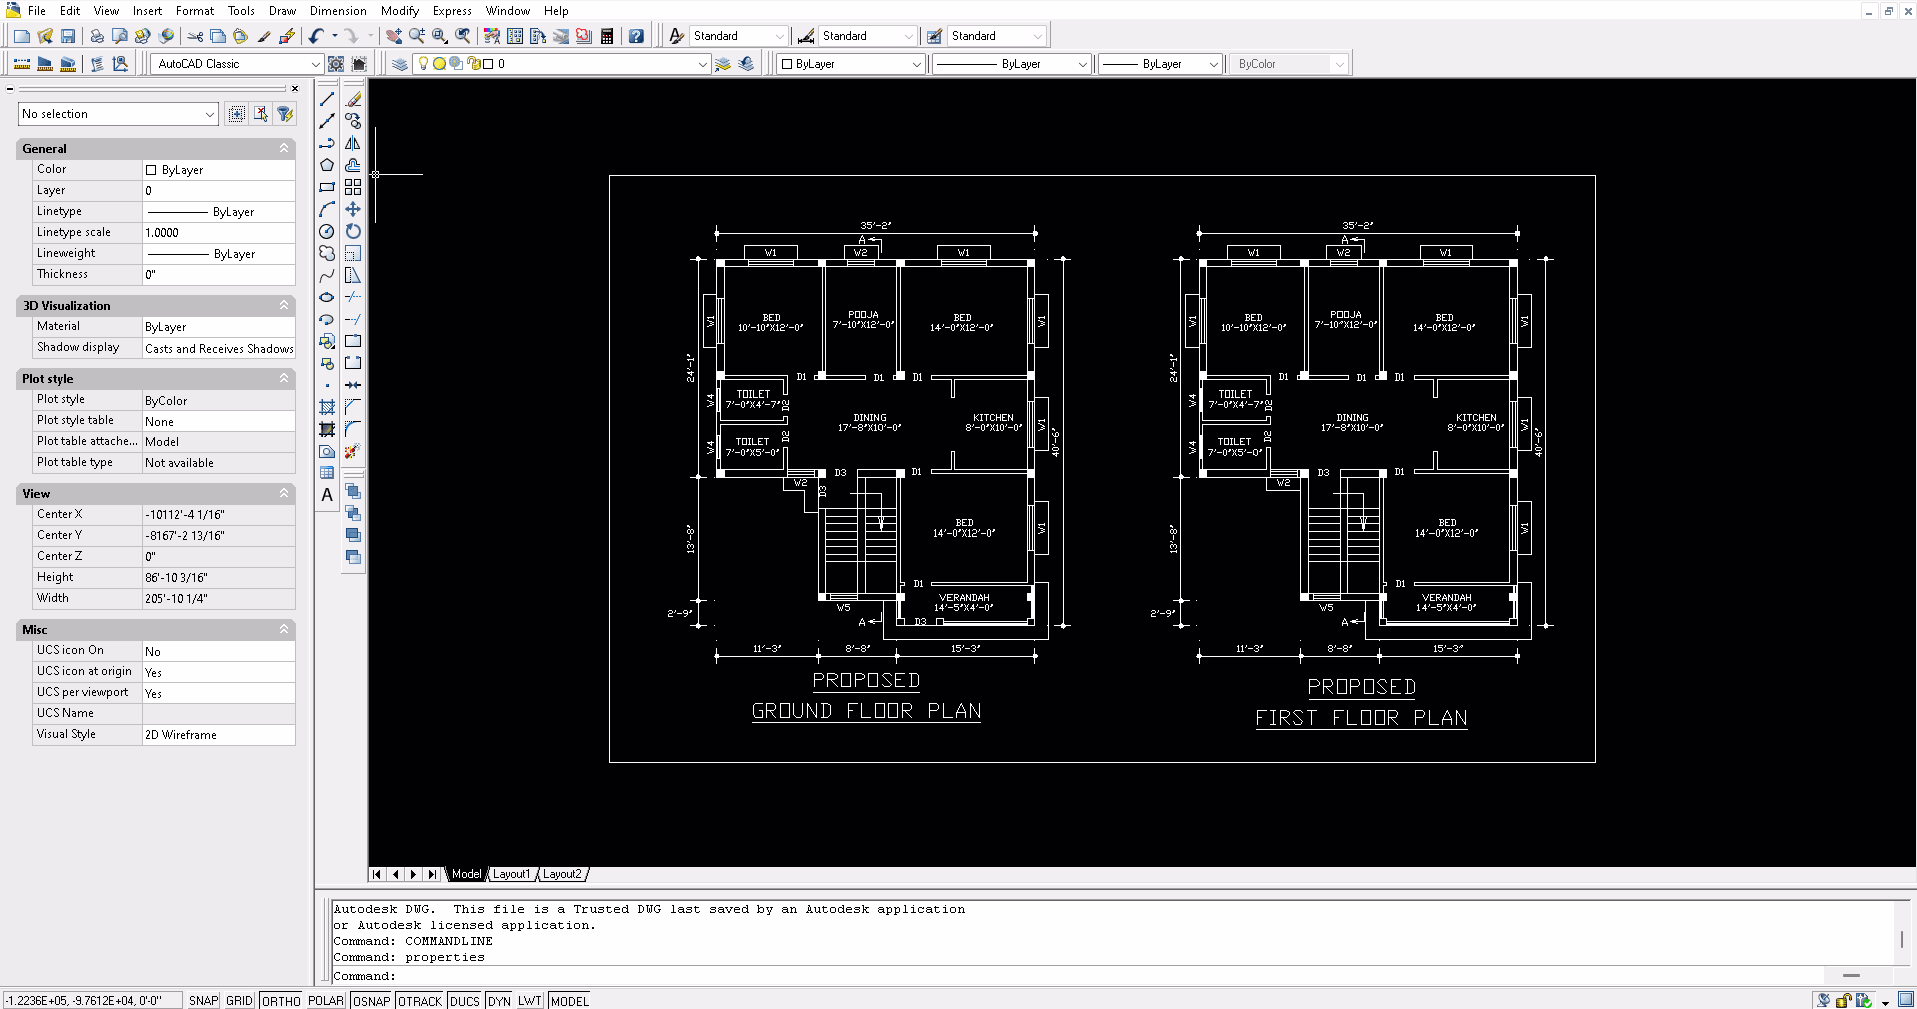Select the Spline draw tool

tap(327, 275)
